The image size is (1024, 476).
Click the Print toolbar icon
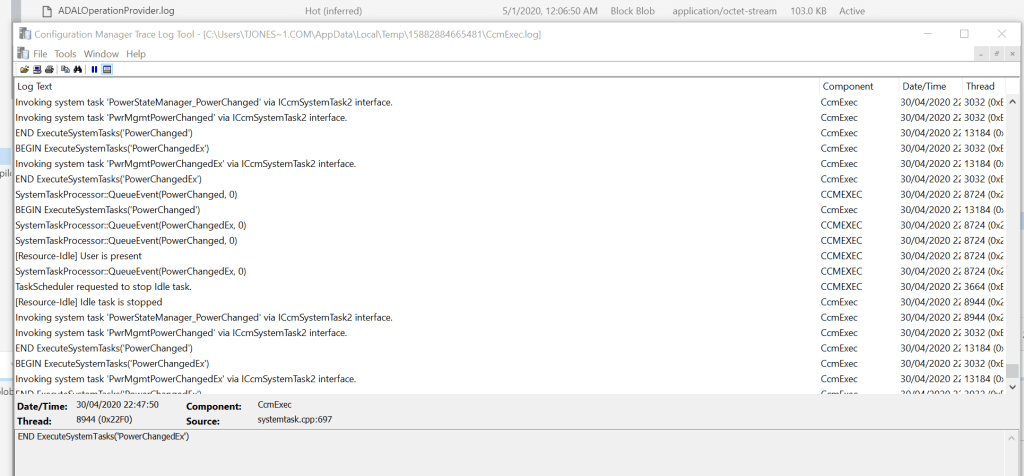point(49,69)
